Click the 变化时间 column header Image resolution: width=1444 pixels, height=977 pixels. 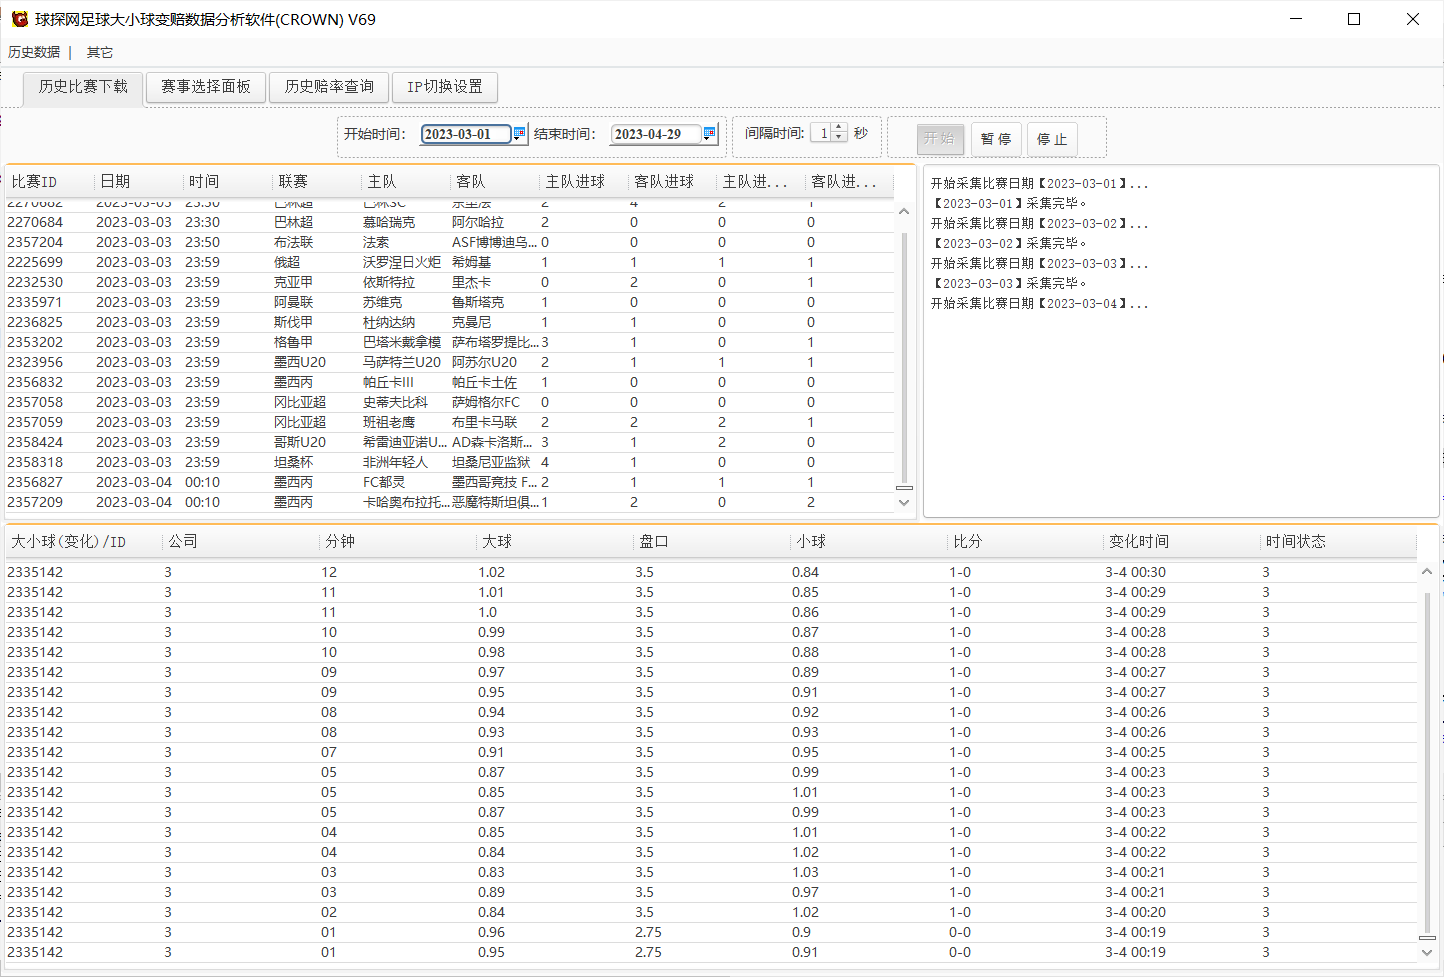[x=1183, y=541]
